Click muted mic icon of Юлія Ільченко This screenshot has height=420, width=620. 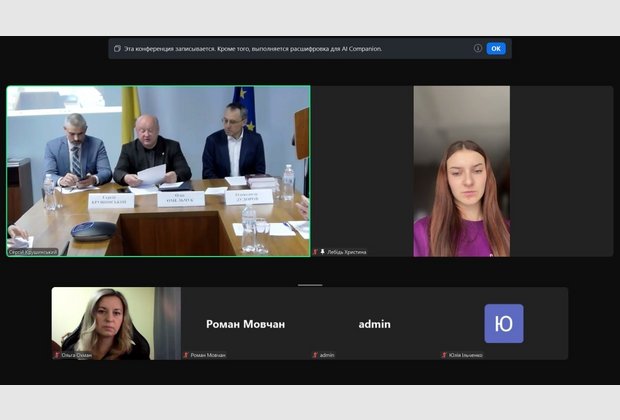tap(444, 355)
